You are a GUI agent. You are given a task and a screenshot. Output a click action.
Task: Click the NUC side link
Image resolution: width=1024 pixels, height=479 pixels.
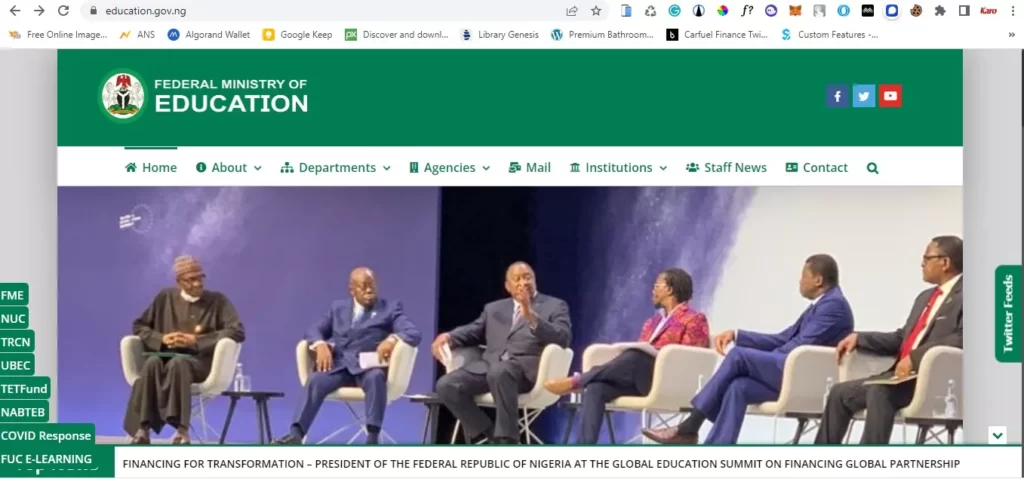(x=14, y=319)
